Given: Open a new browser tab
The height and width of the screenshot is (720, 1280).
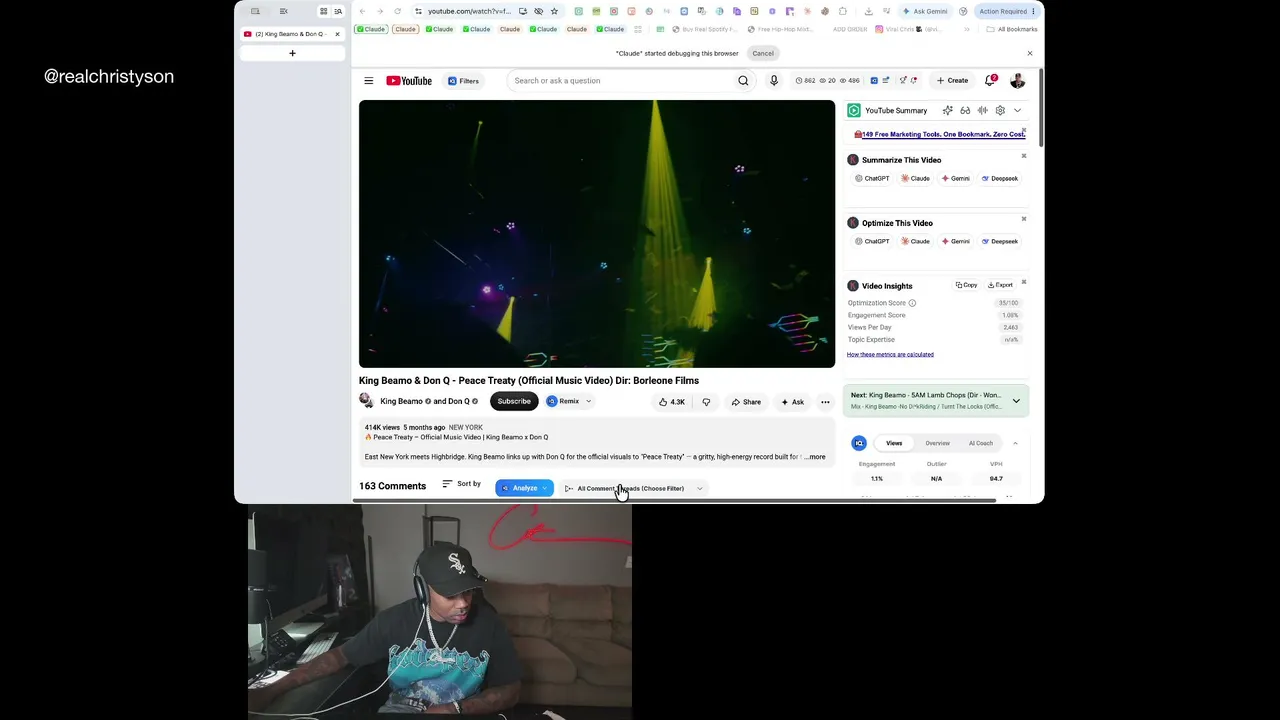Looking at the screenshot, I should tap(292, 53).
